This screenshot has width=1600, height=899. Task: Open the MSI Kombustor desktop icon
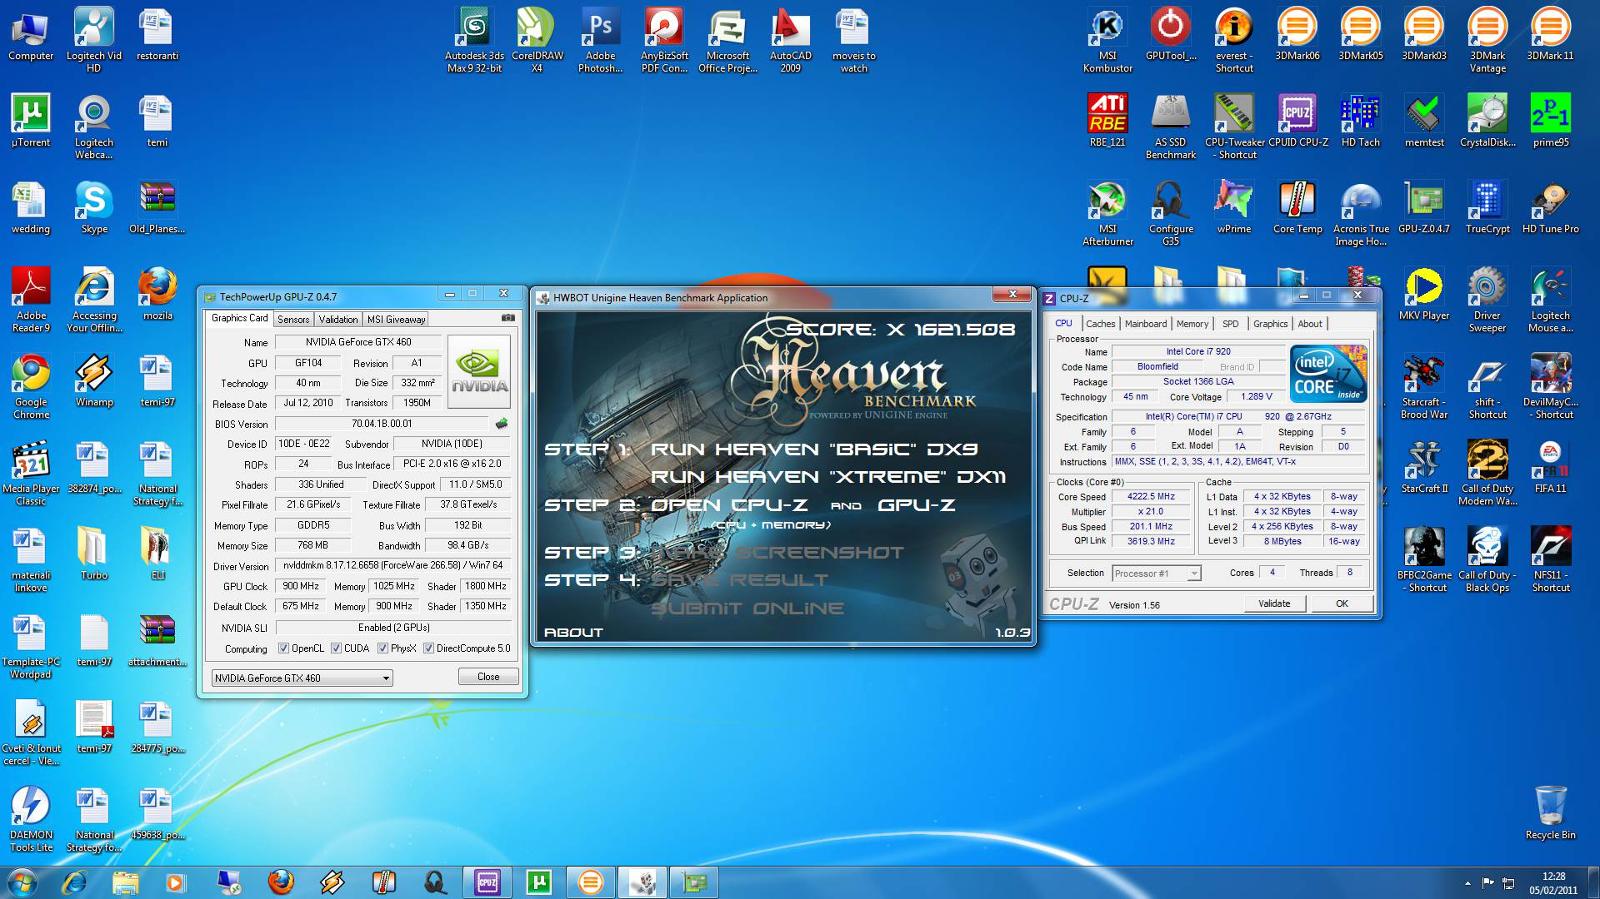coord(1107,41)
